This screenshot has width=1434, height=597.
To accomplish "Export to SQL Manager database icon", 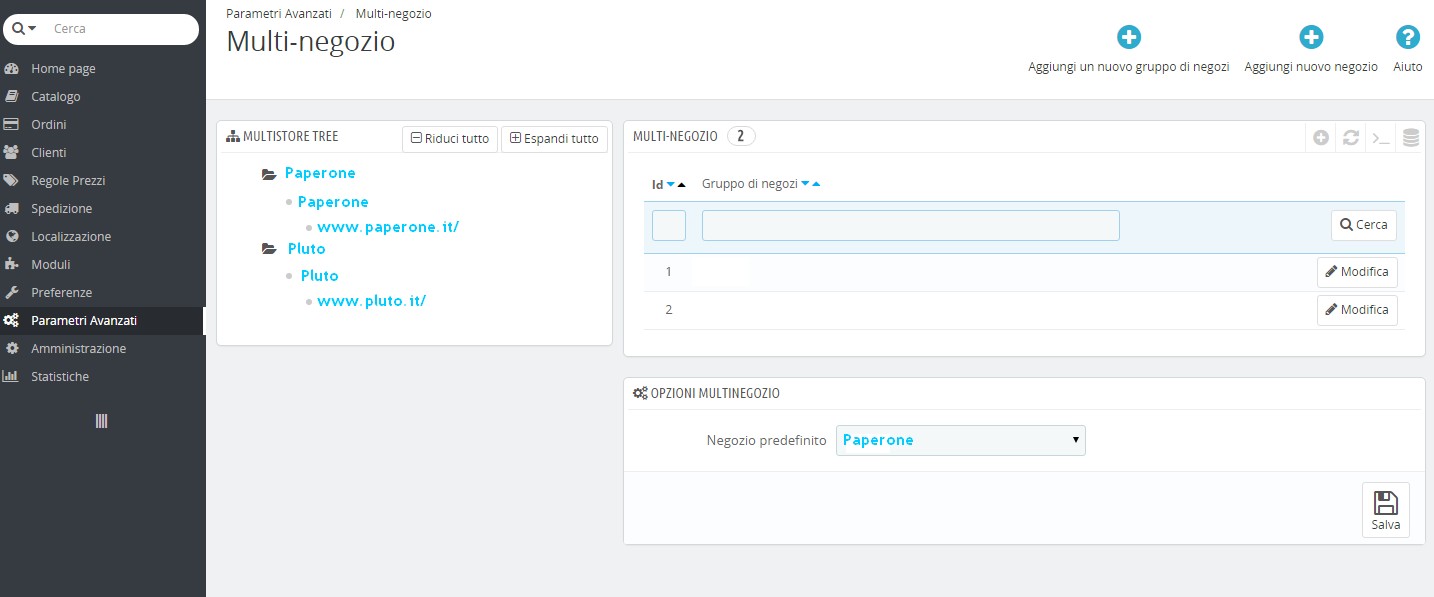I will point(1411,138).
